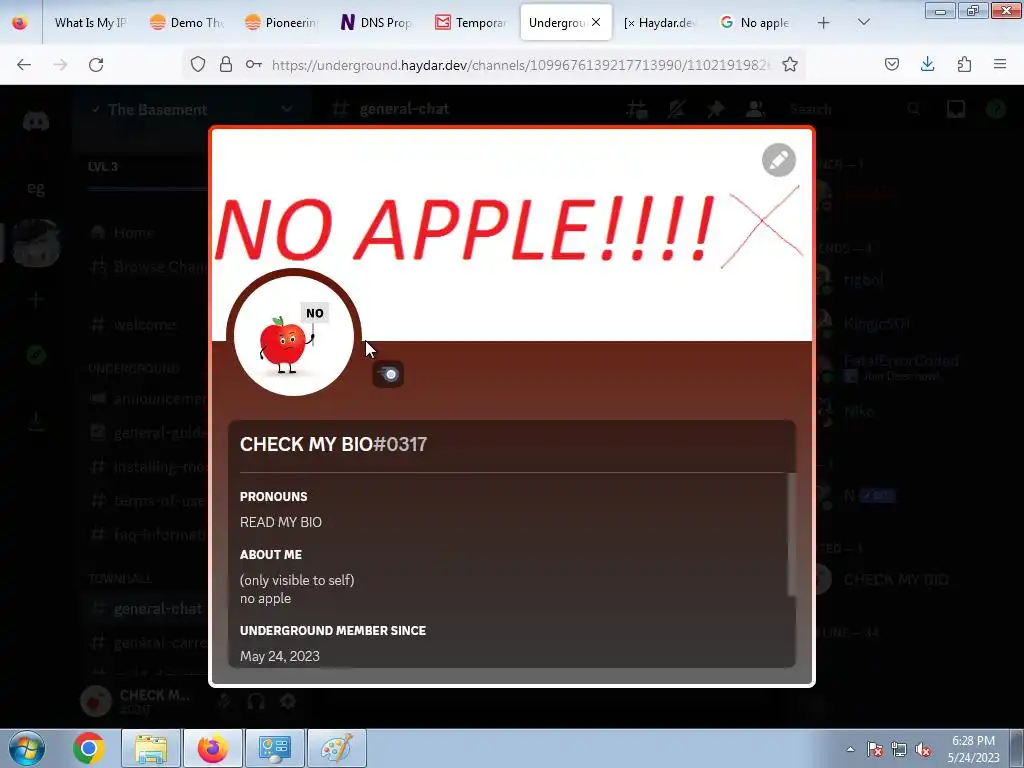1024x768 pixels.
Task: Click the NO APPLE!!!! profile banner
Action: [x=511, y=234]
